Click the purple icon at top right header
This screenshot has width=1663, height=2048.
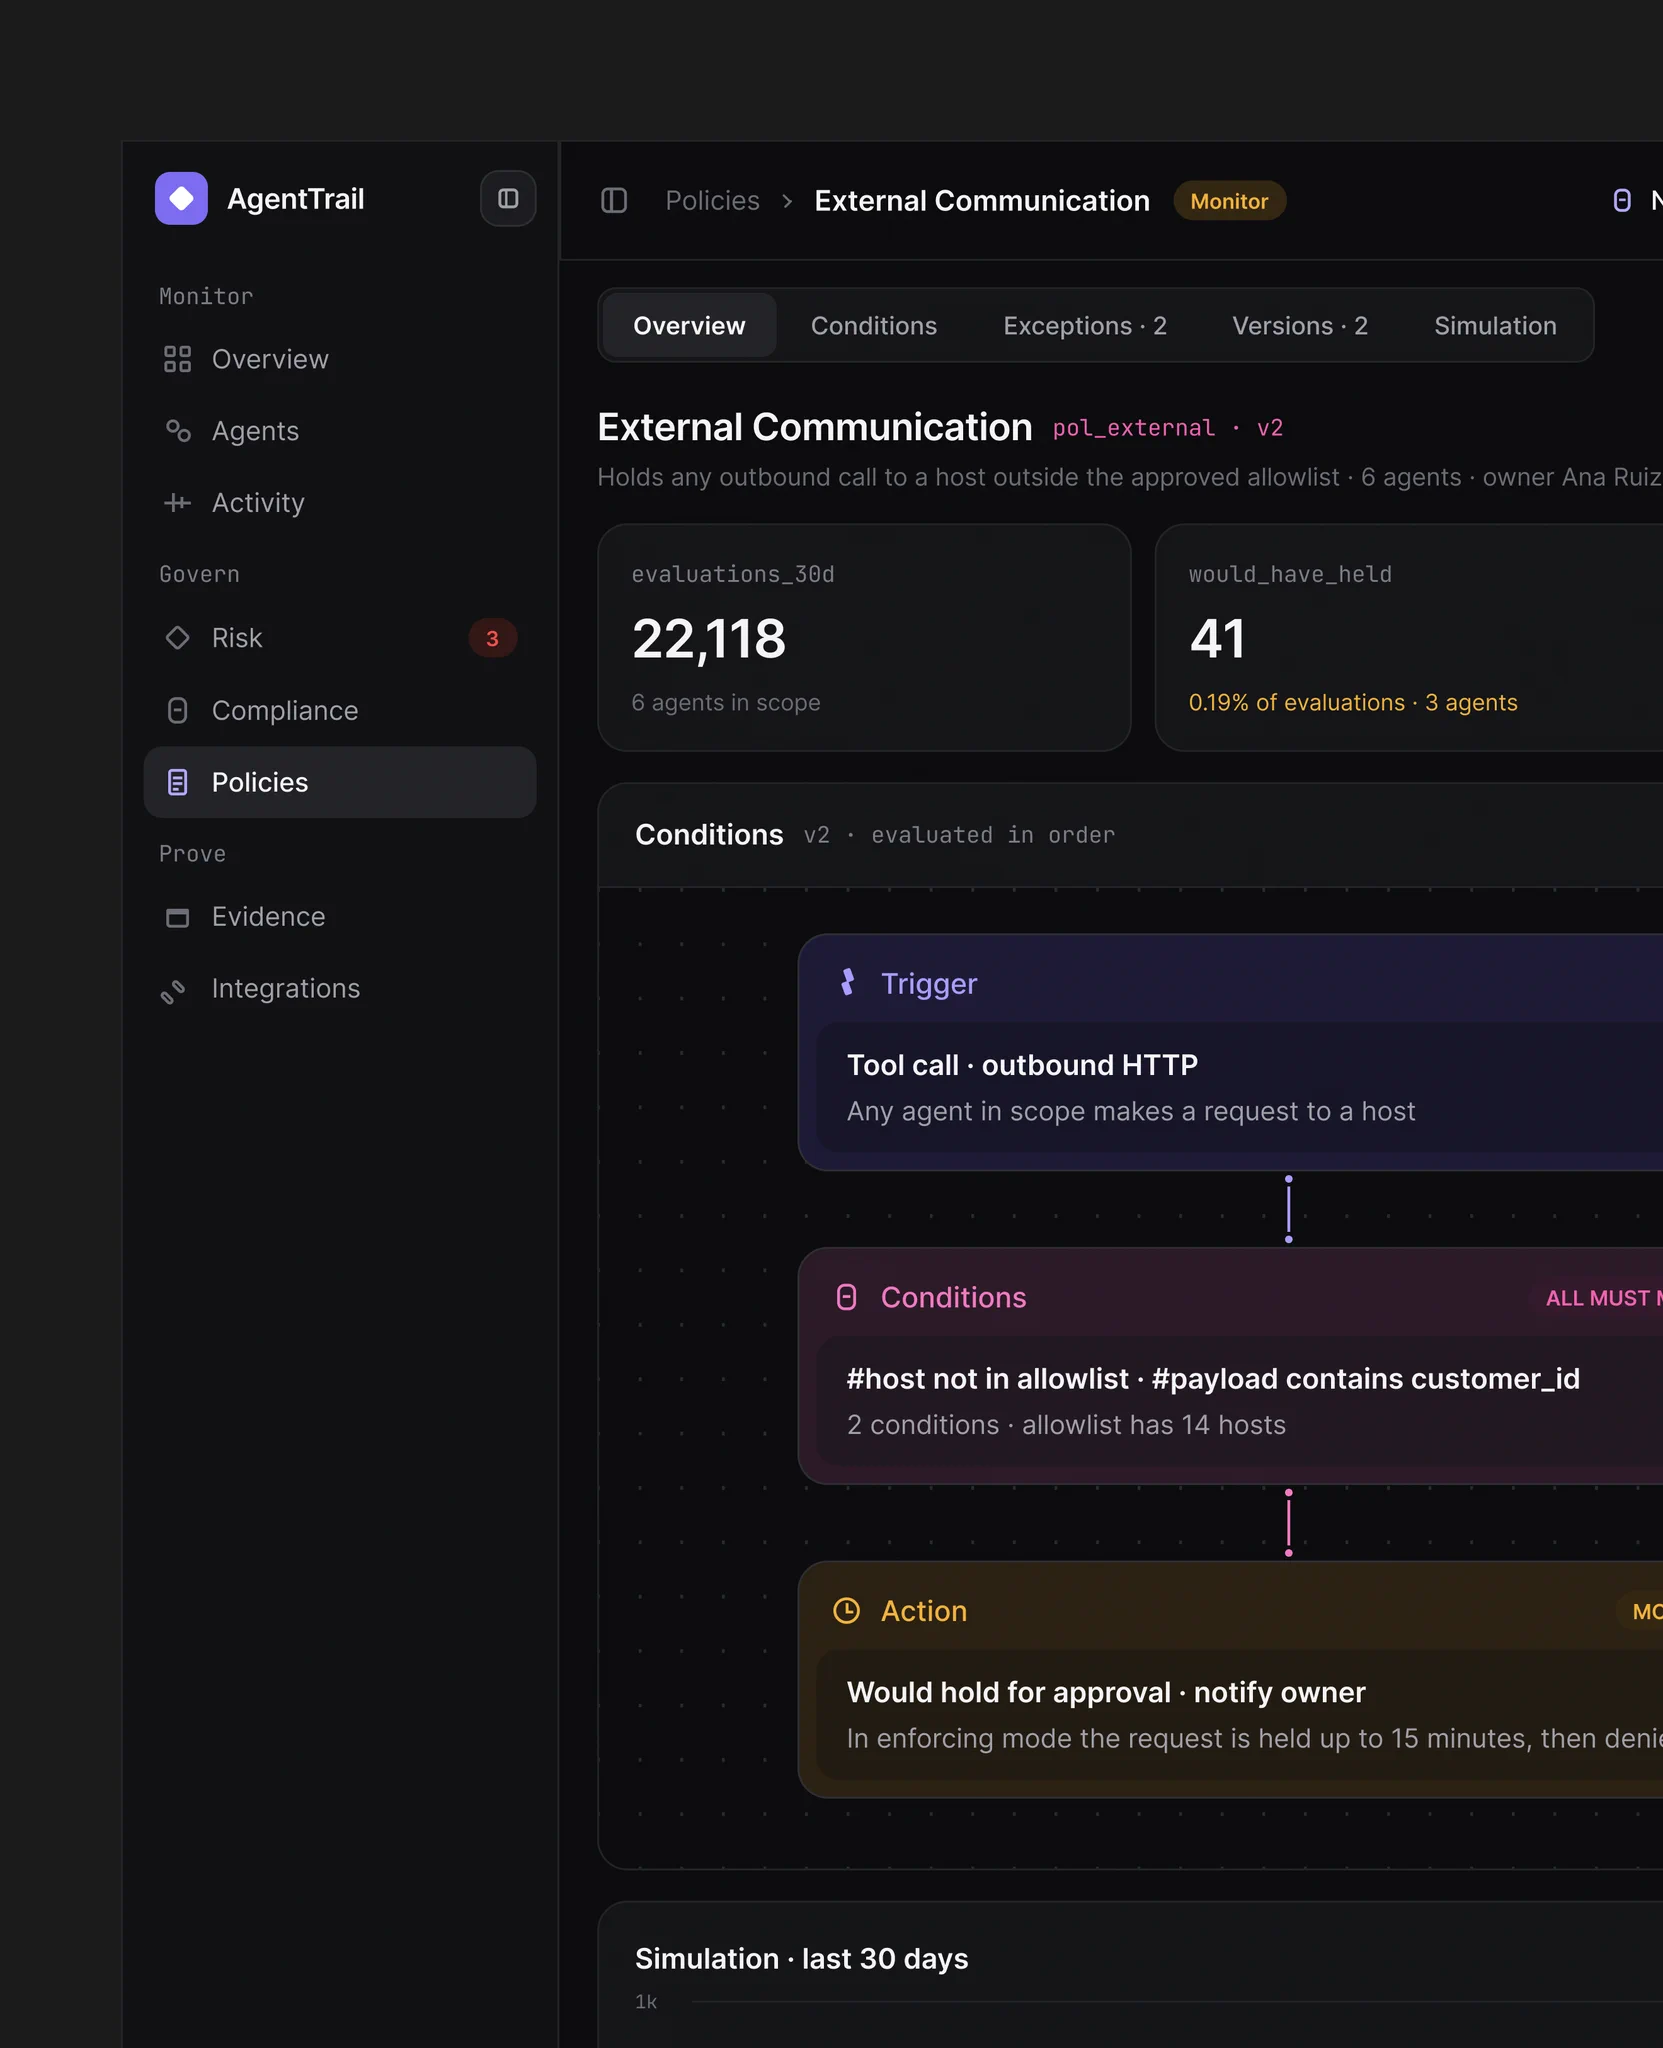[1622, 201]
